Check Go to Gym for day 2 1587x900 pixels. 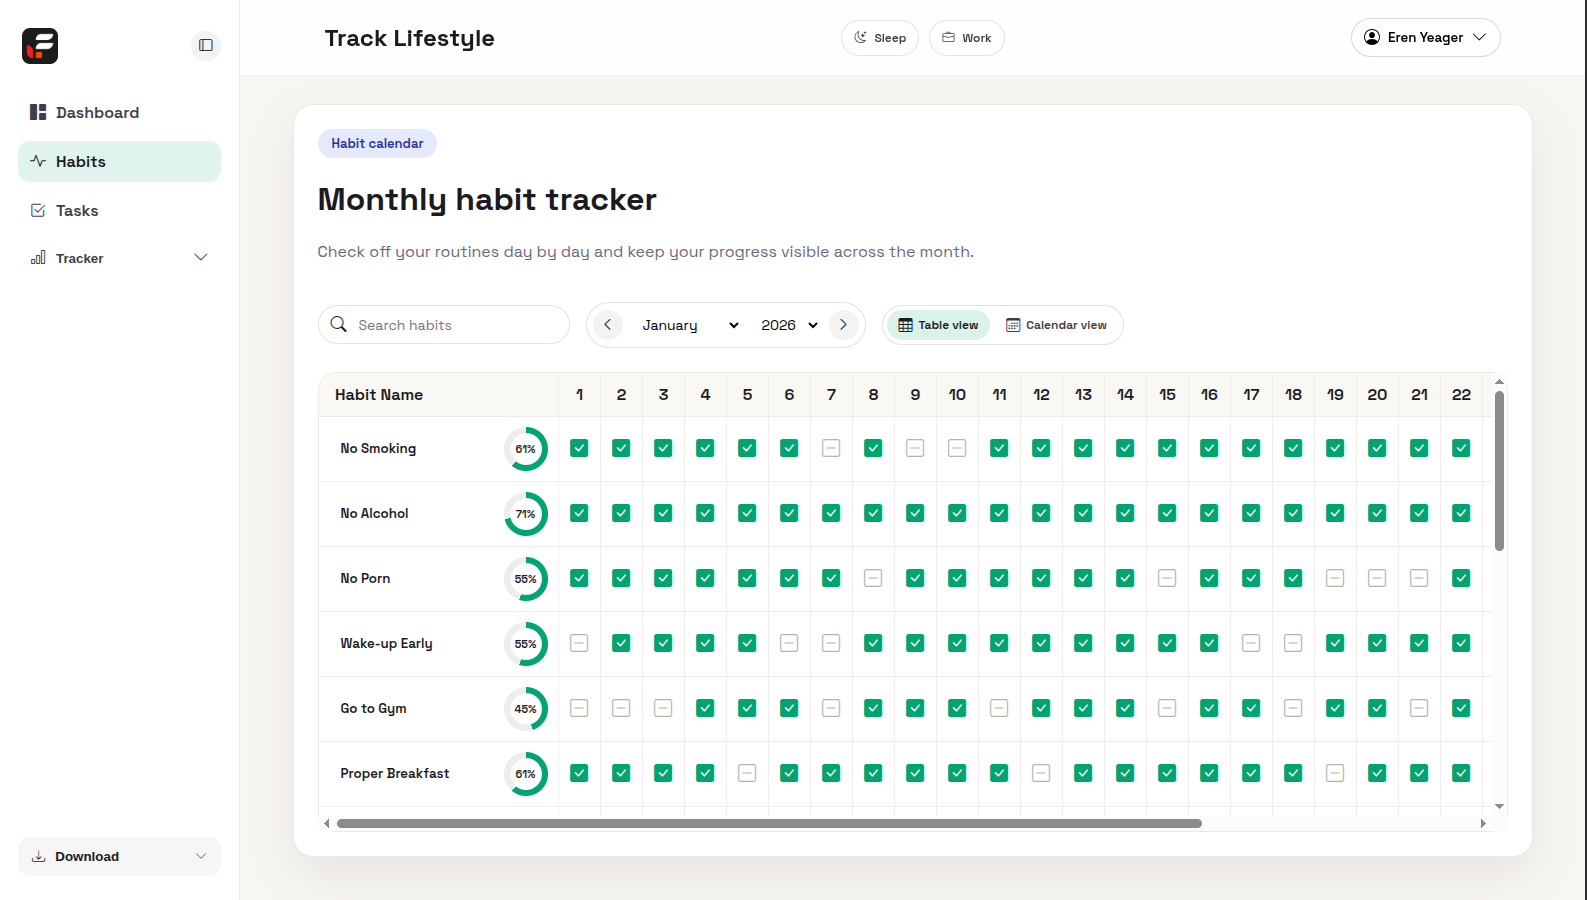621,708
